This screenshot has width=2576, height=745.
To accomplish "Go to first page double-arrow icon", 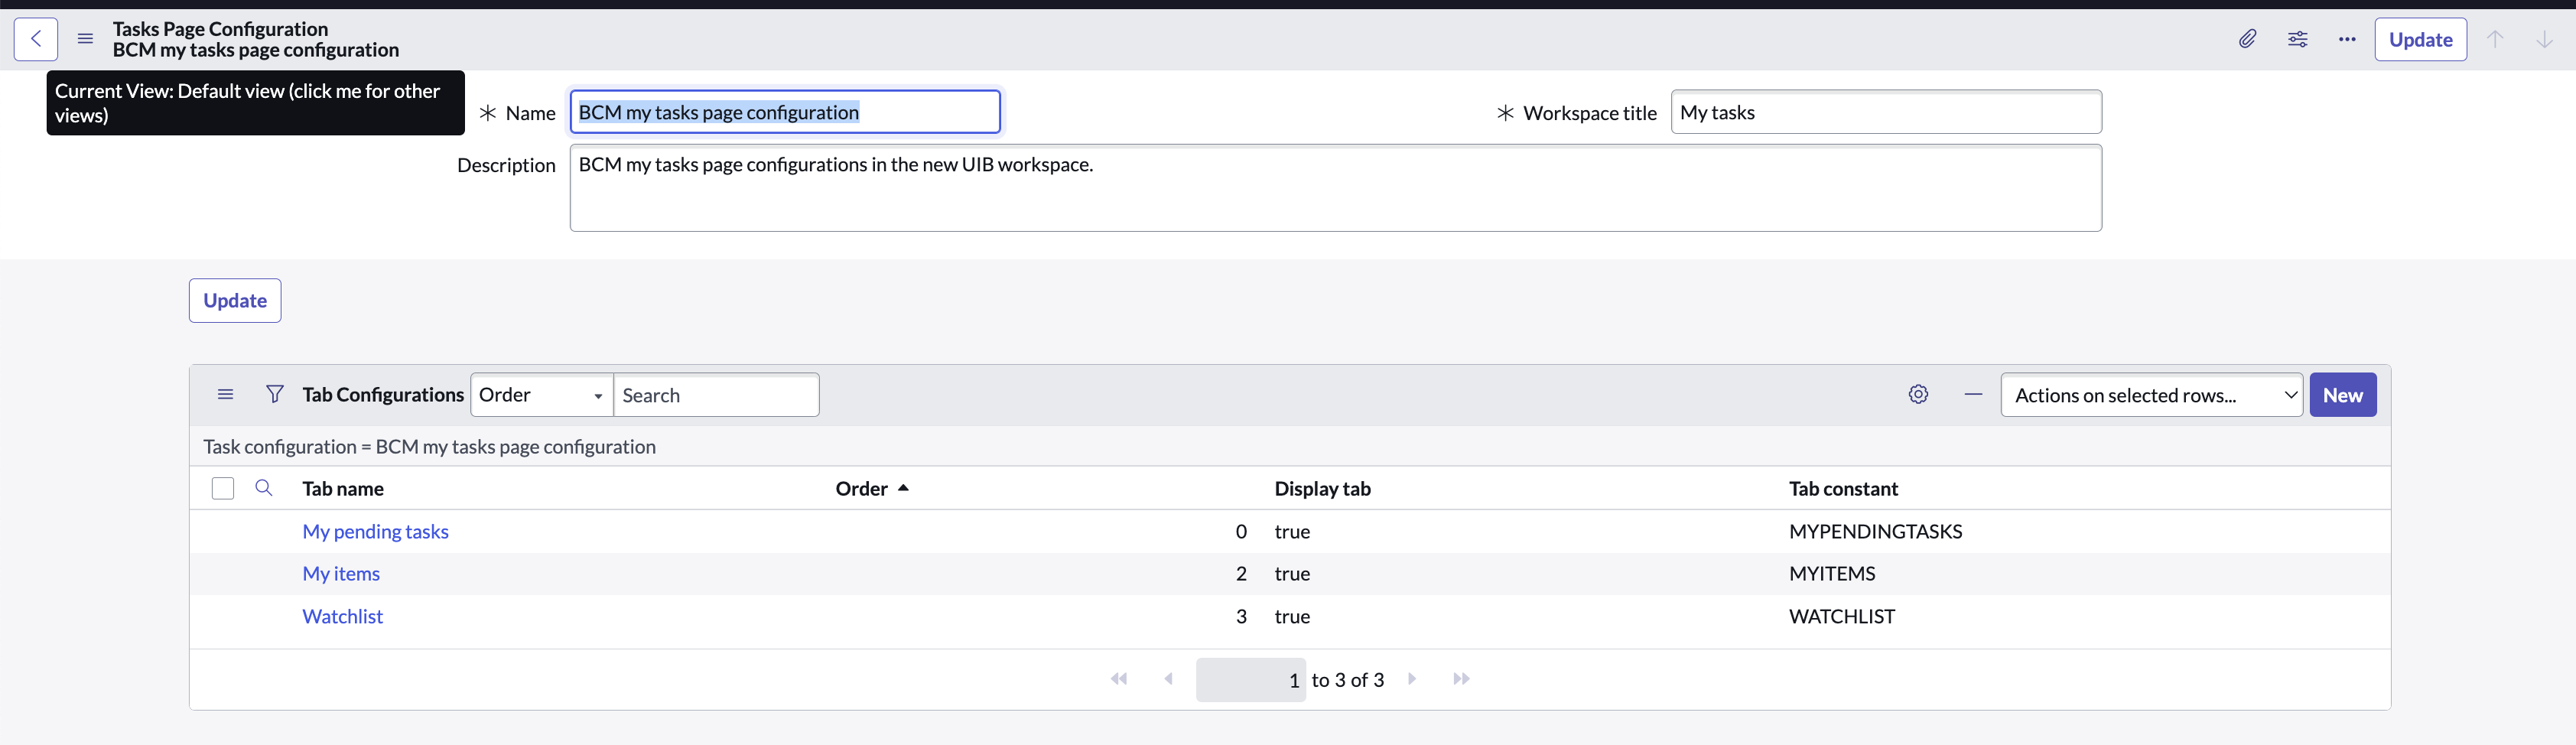I will pyautogui.click(x=1119, y=679).
